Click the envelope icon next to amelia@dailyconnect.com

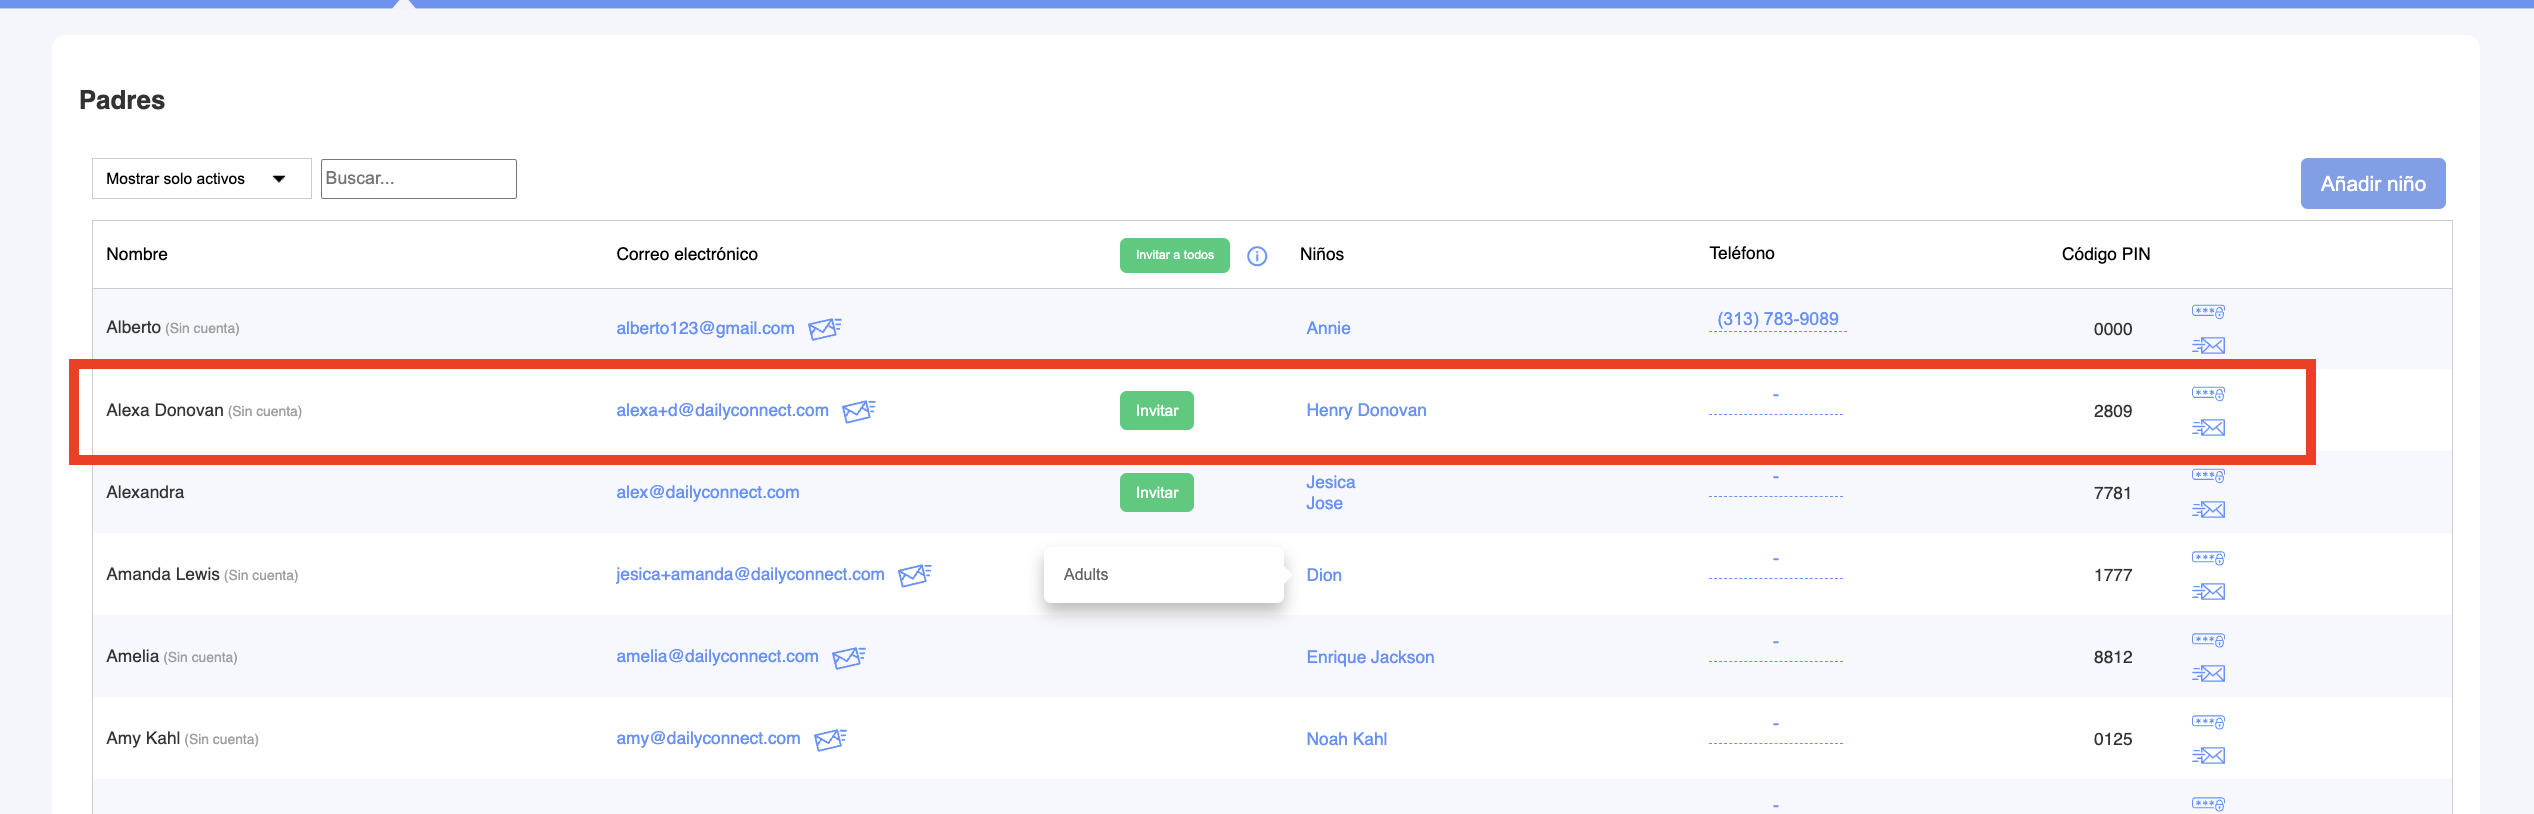pos(849,656)
